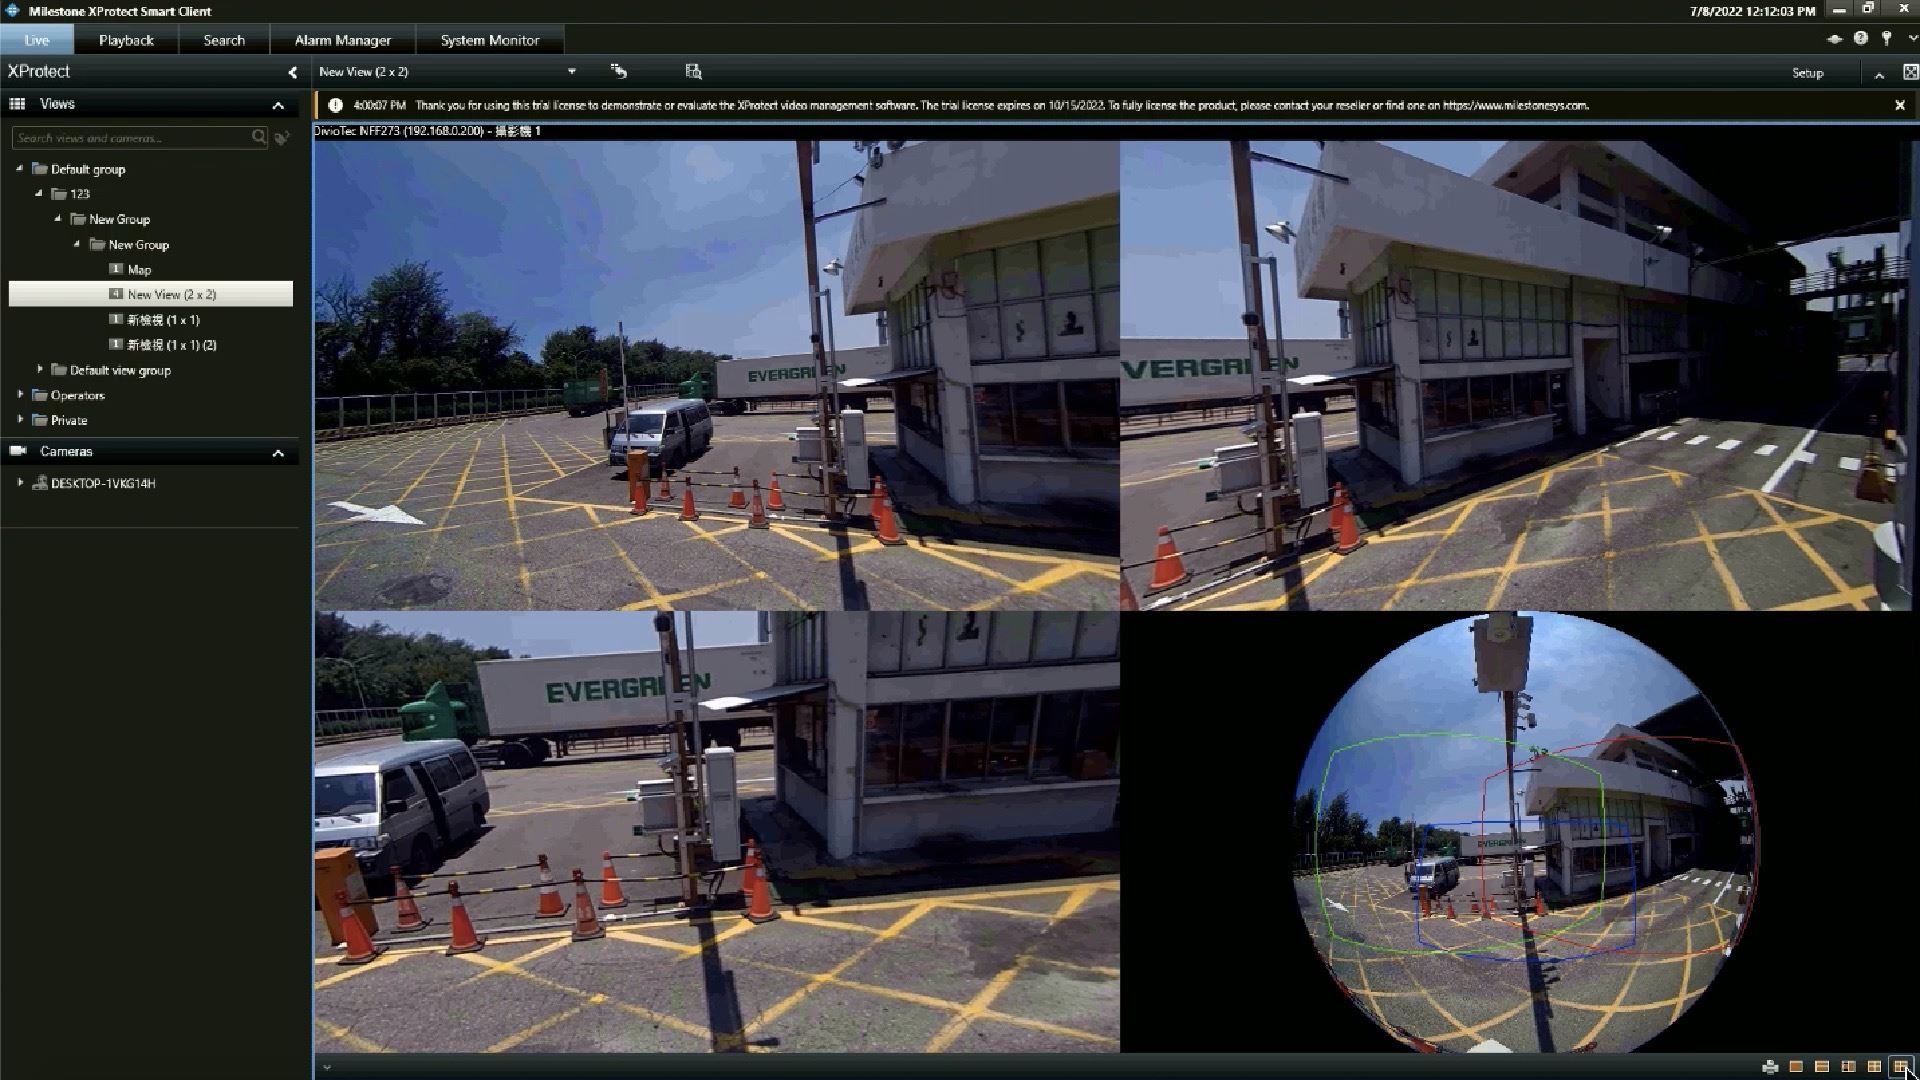Select bottom-left camera view tile

coord(717,831)
